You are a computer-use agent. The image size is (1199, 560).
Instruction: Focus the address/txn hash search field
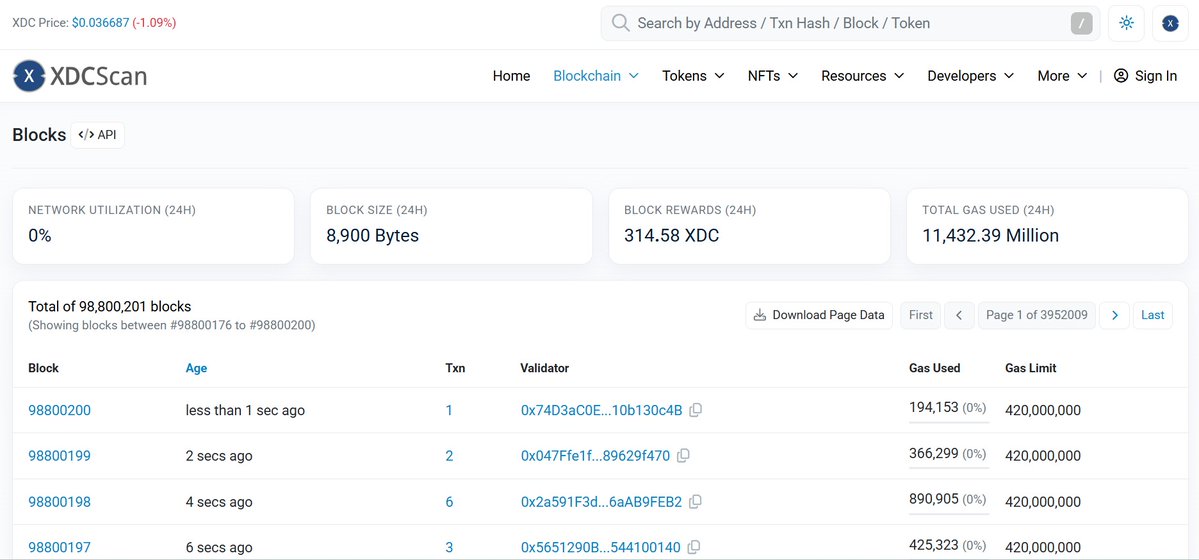coord(849,23)
